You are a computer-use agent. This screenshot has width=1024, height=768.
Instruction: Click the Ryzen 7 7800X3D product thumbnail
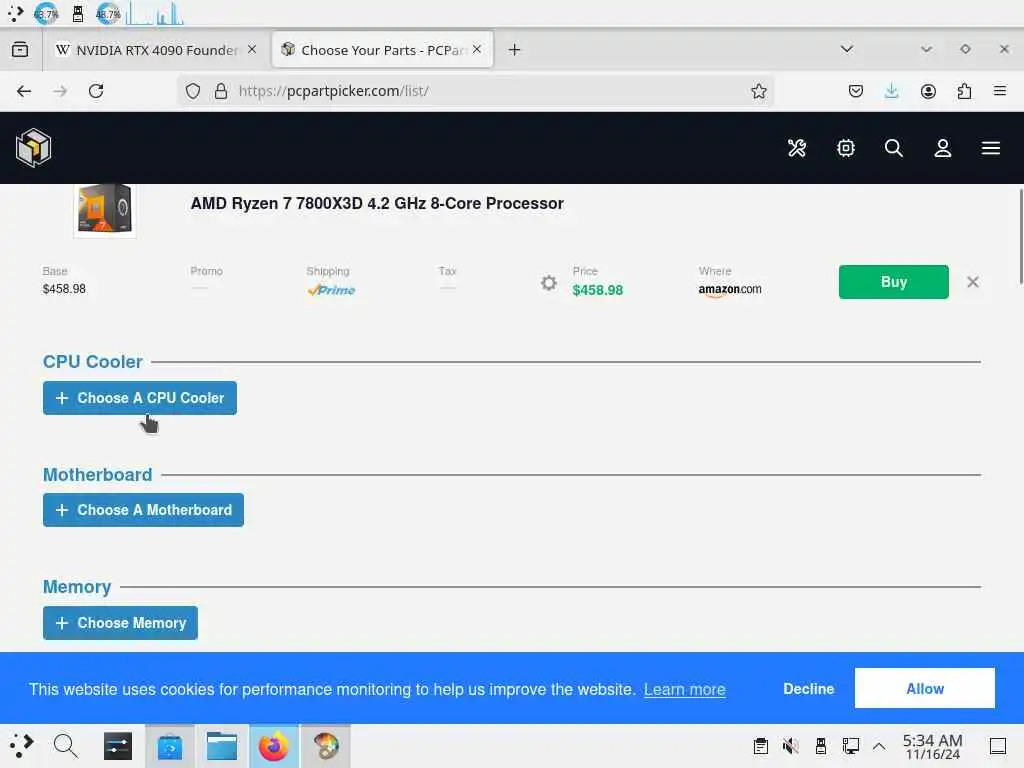[104, 210]
